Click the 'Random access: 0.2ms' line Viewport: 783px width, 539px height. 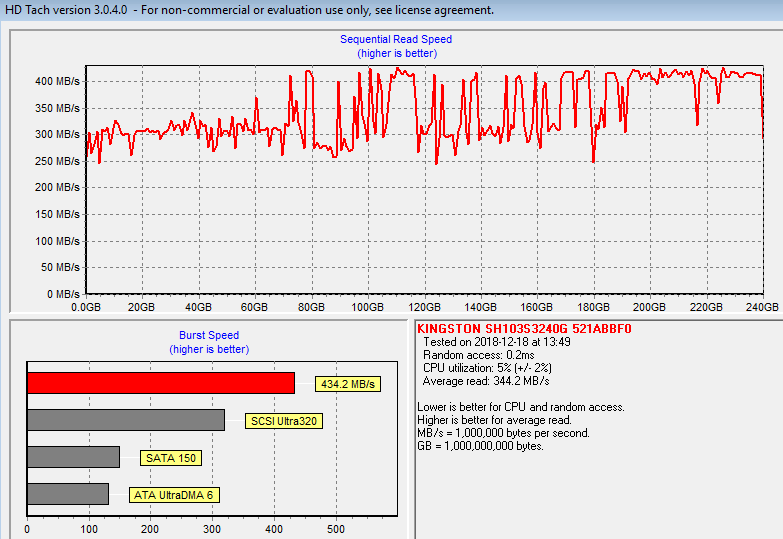point(478,355)
